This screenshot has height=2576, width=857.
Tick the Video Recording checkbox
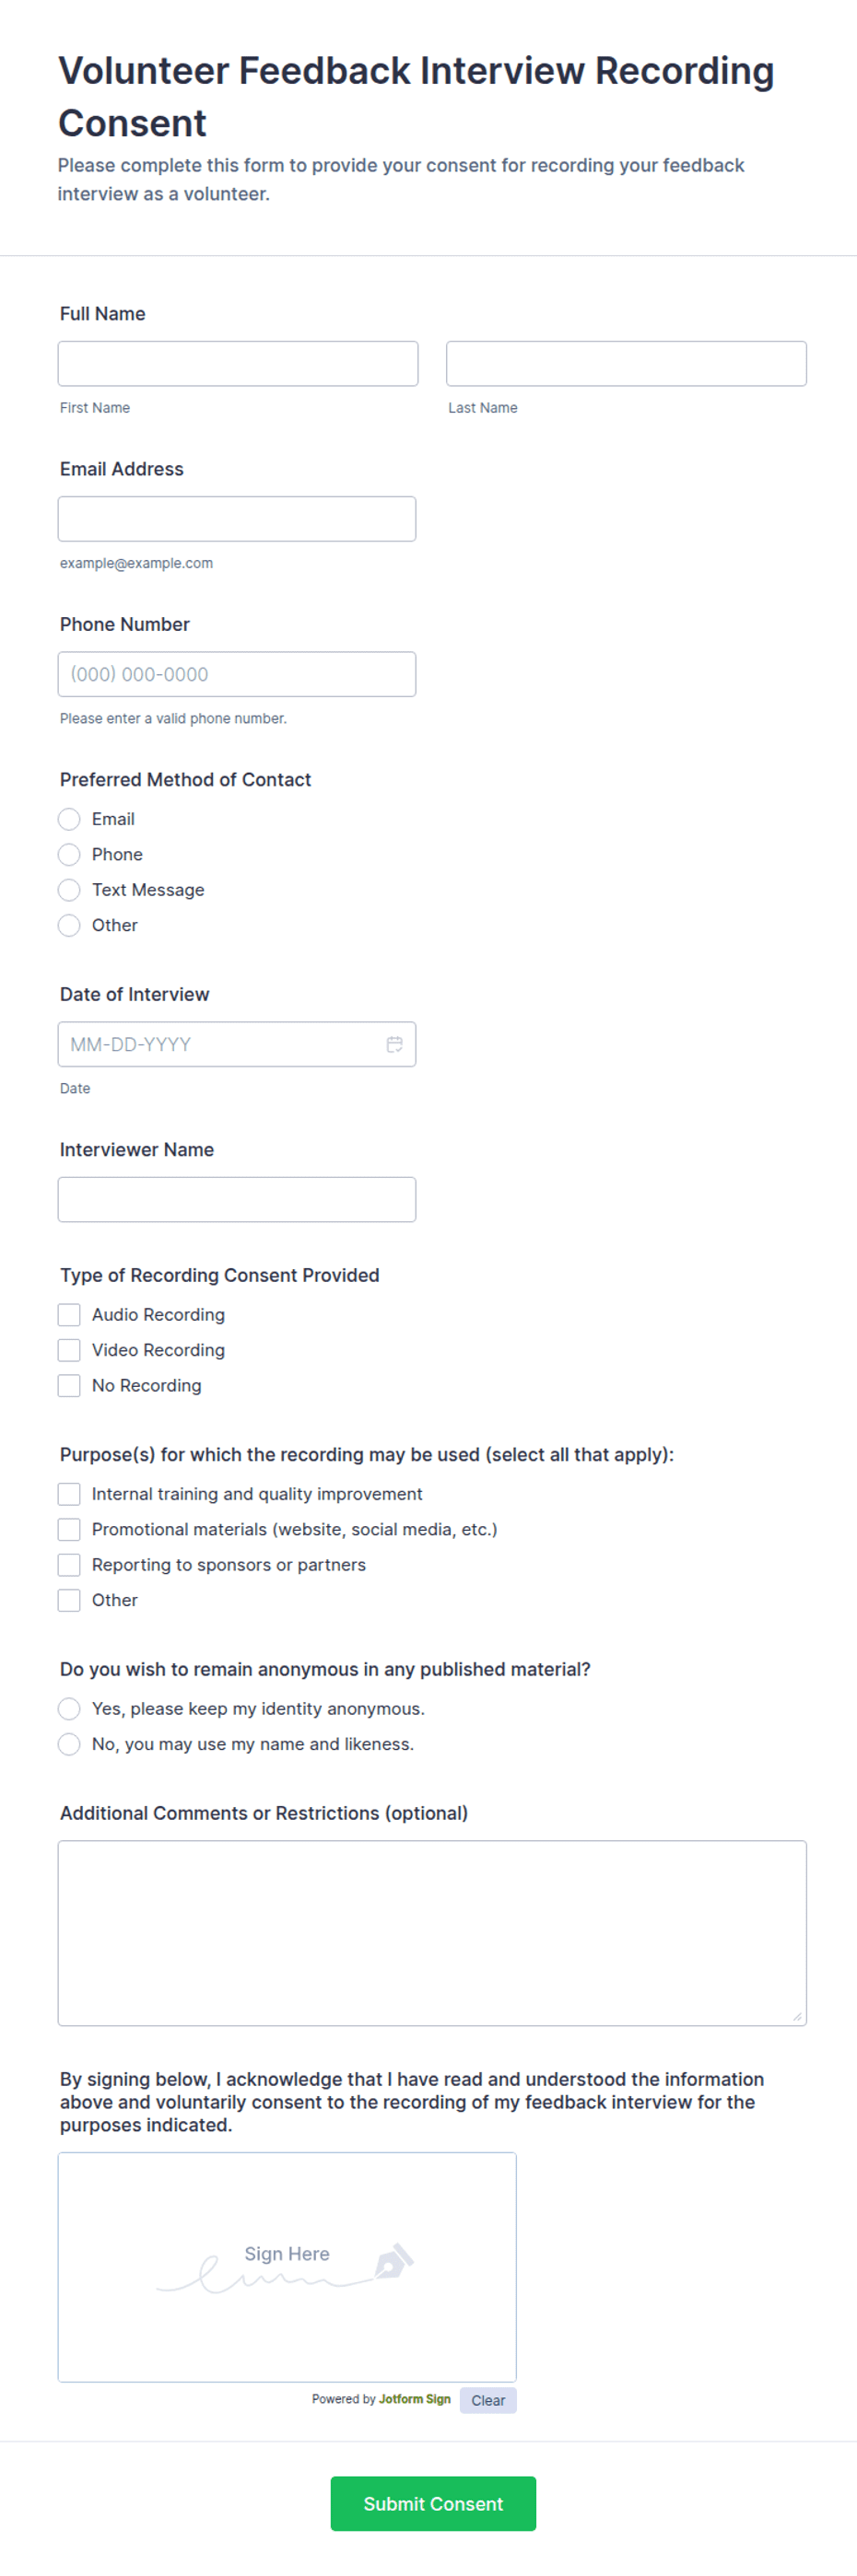[x=69, y=1350]
